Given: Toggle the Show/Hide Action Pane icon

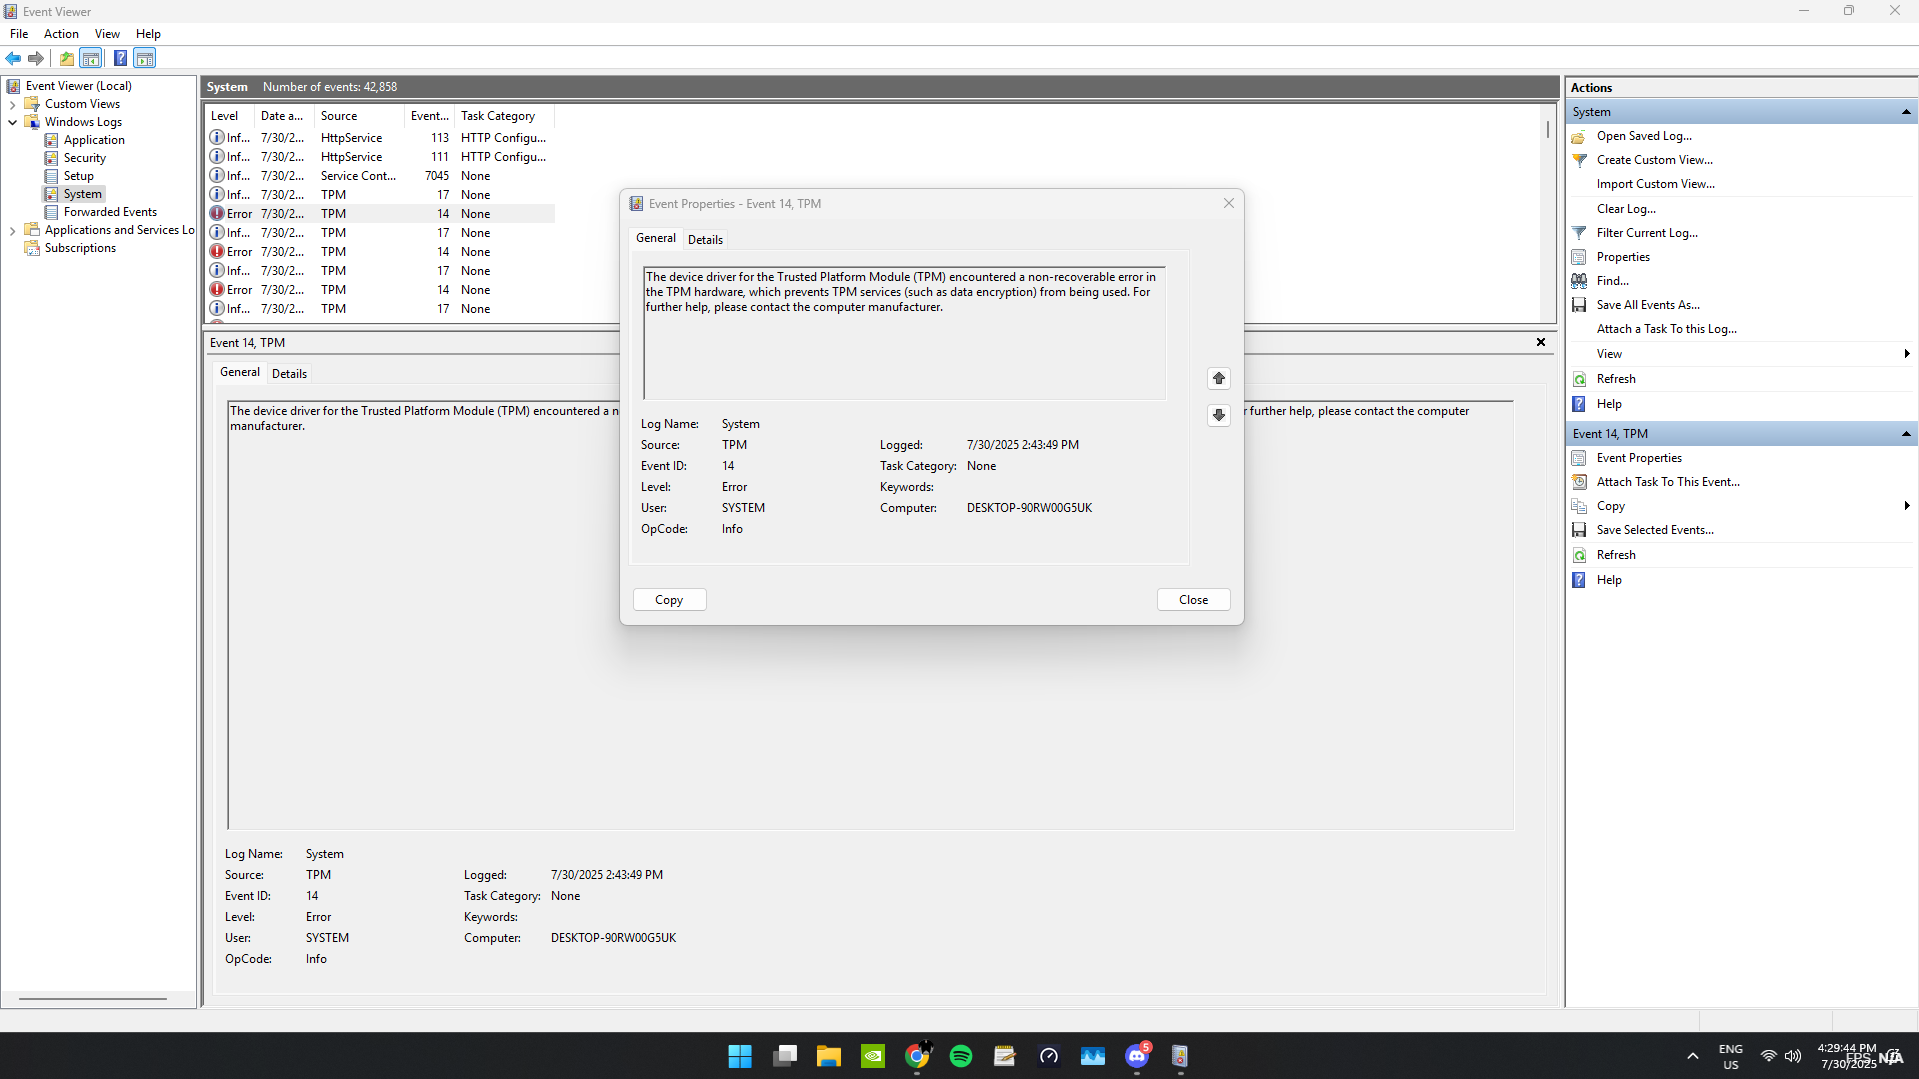Looking at the screenshot, I should [145, 58].
